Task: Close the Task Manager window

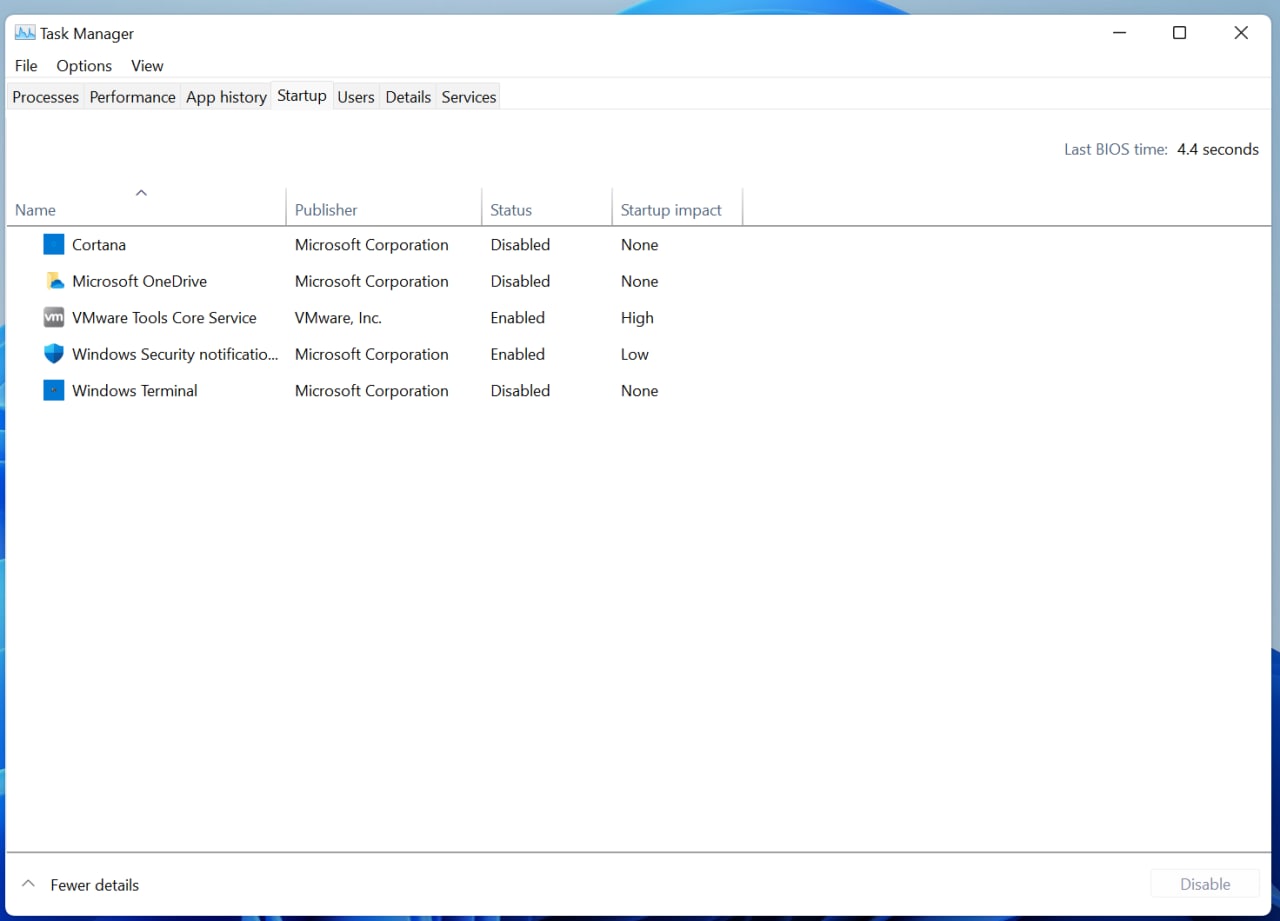Action: click(1241, 33)
